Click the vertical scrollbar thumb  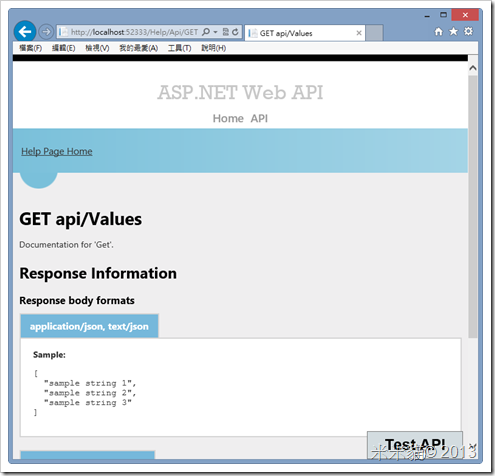pos(472,207)
